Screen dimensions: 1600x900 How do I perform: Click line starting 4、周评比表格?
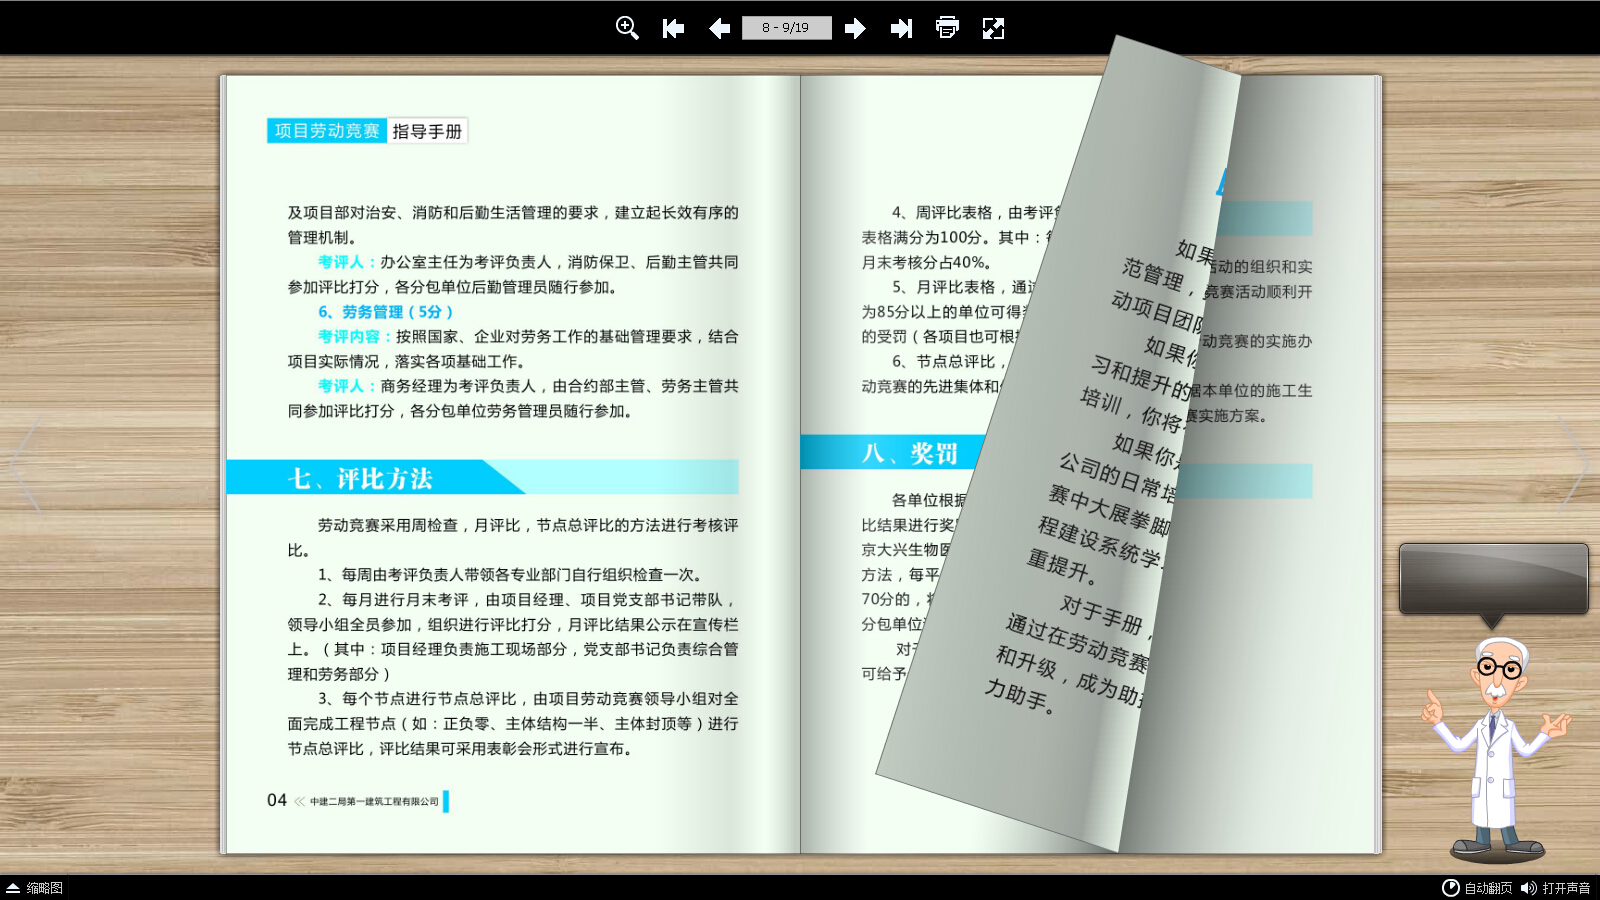pyautogui.click(x=977, y=213)
